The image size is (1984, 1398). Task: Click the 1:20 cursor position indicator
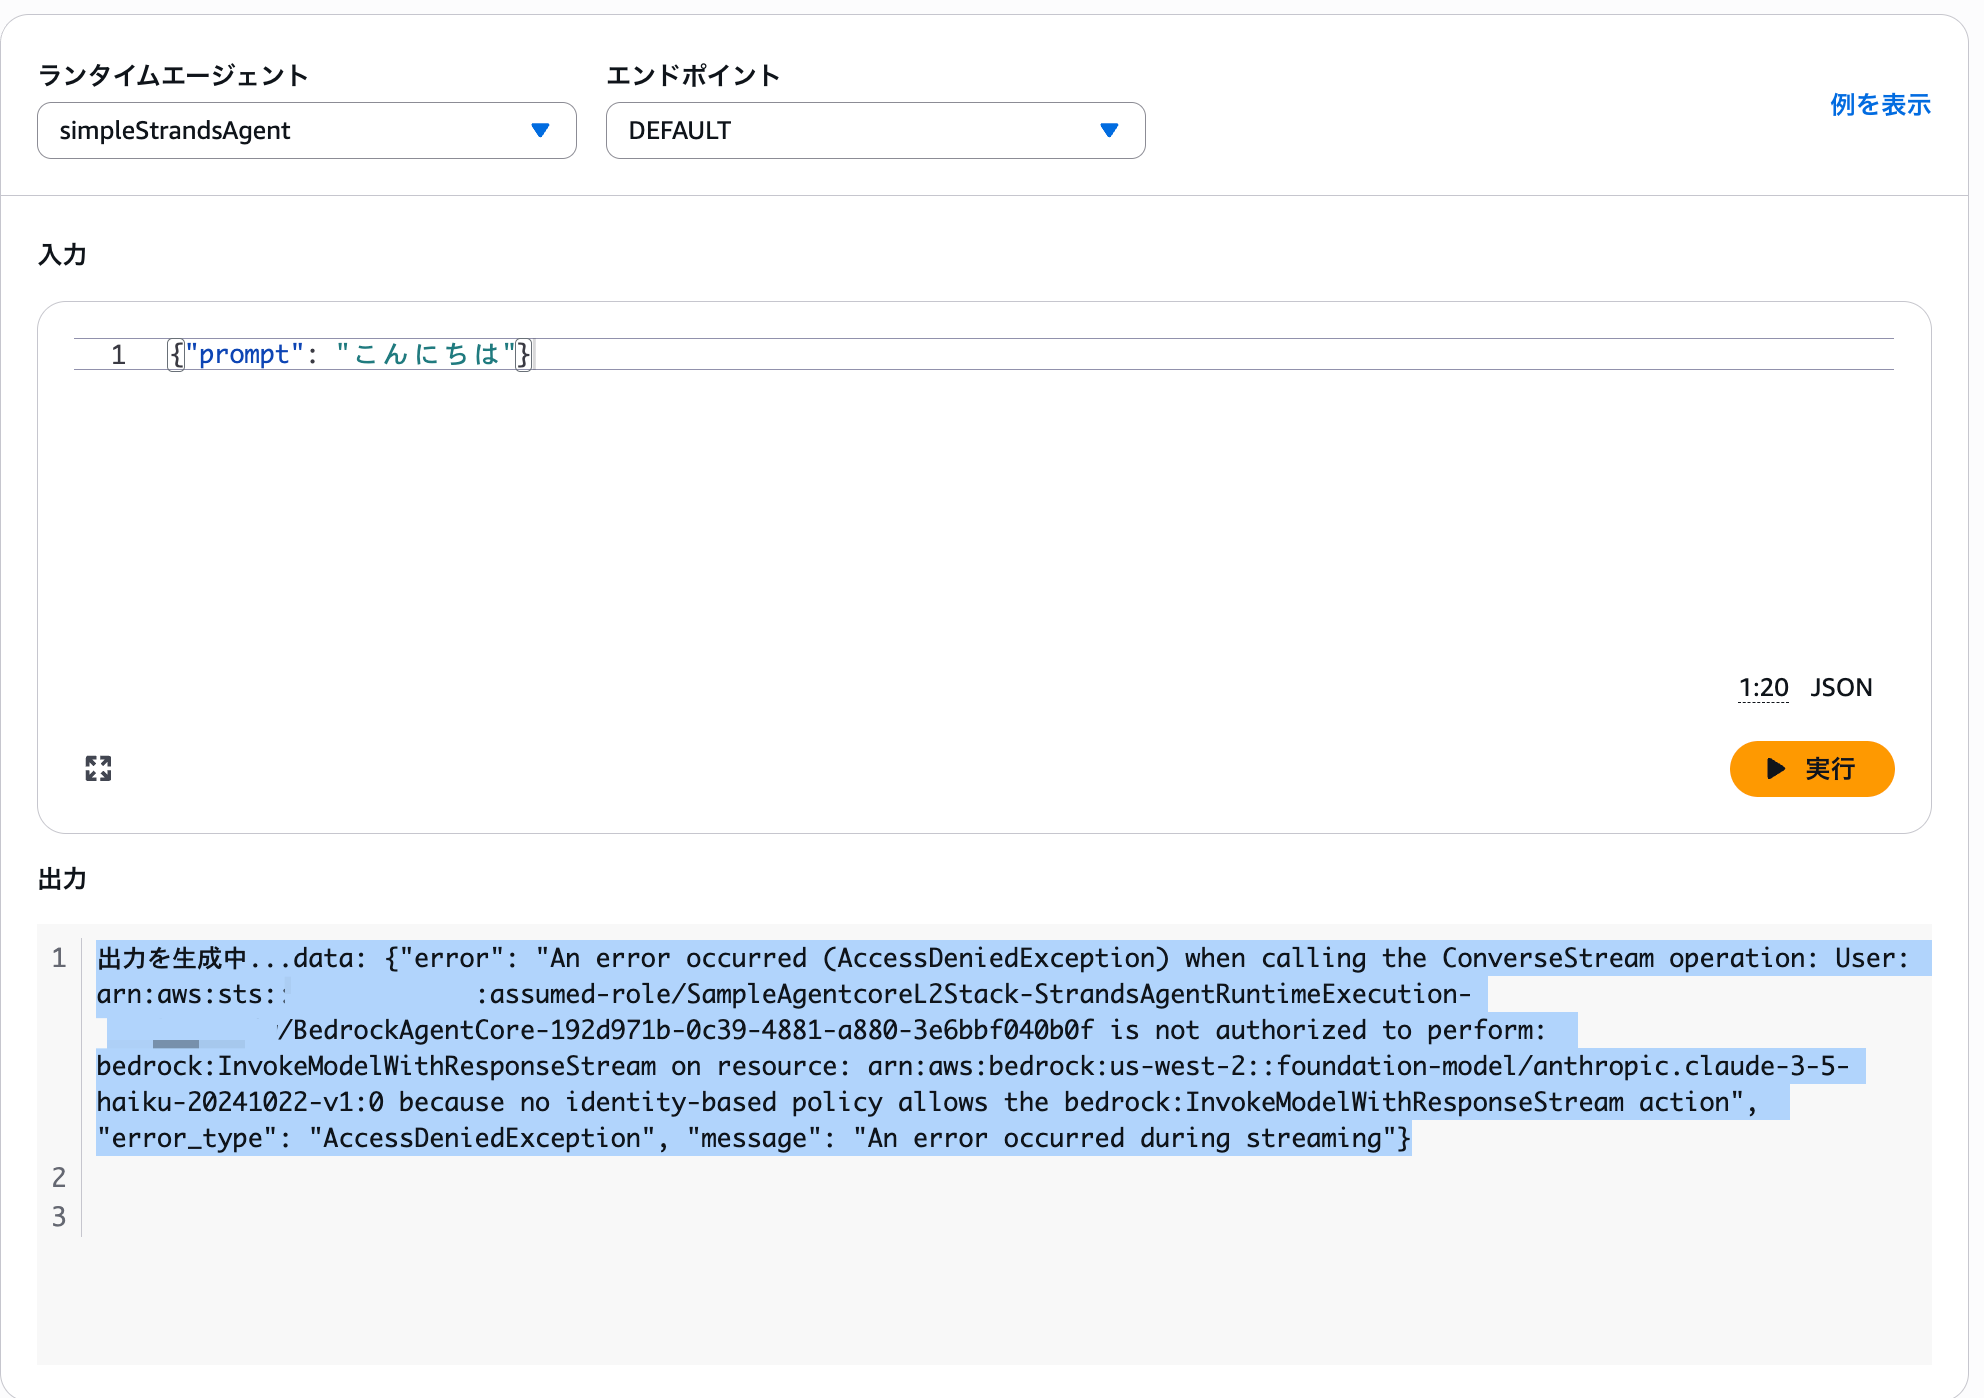point(1762,688)
